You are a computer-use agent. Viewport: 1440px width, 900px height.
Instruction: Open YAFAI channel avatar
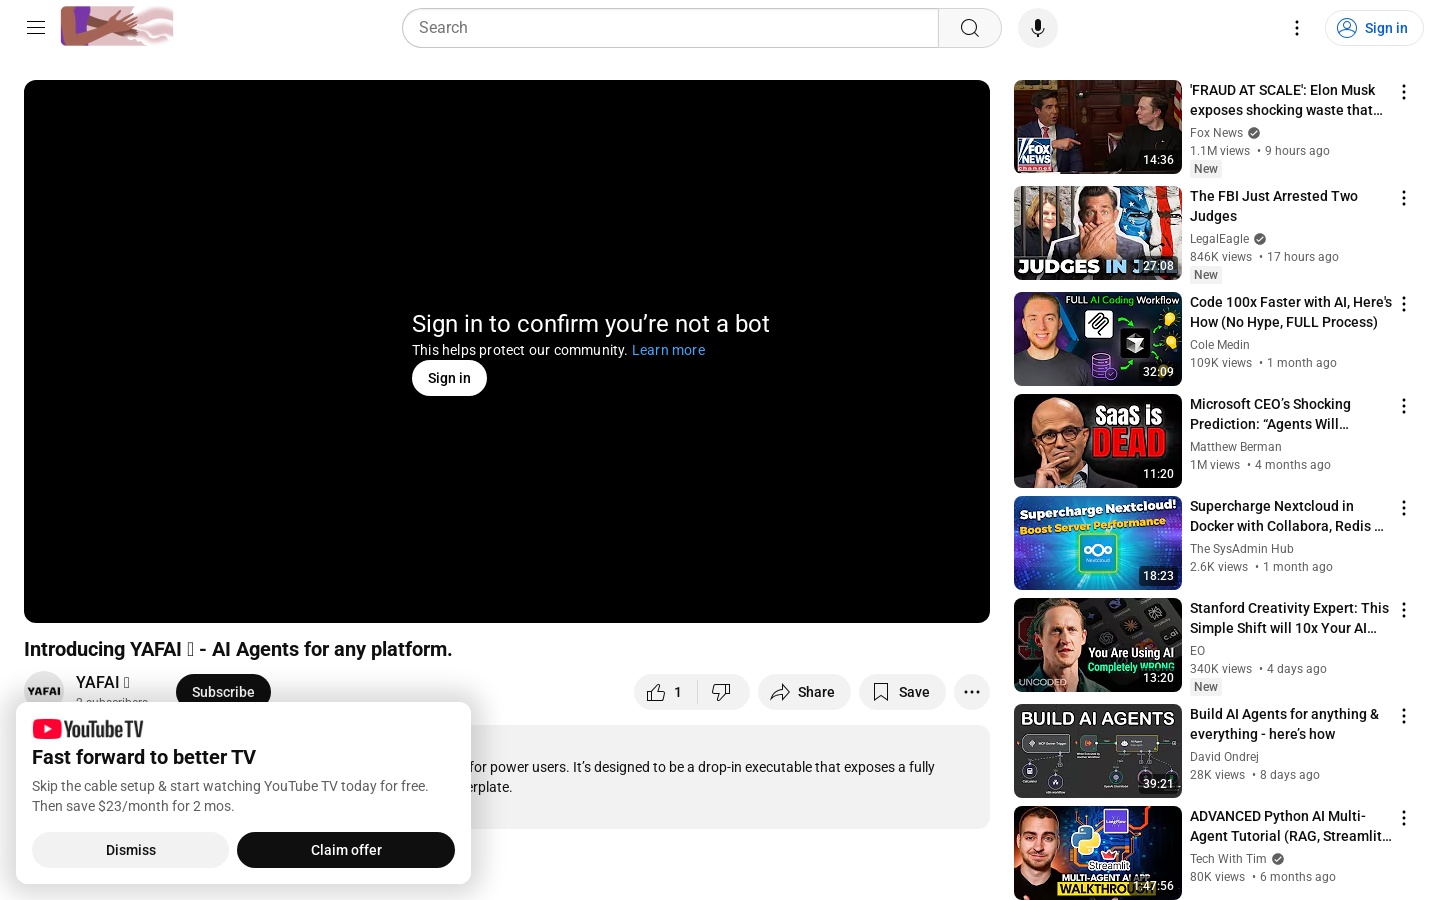click(44, 690)
